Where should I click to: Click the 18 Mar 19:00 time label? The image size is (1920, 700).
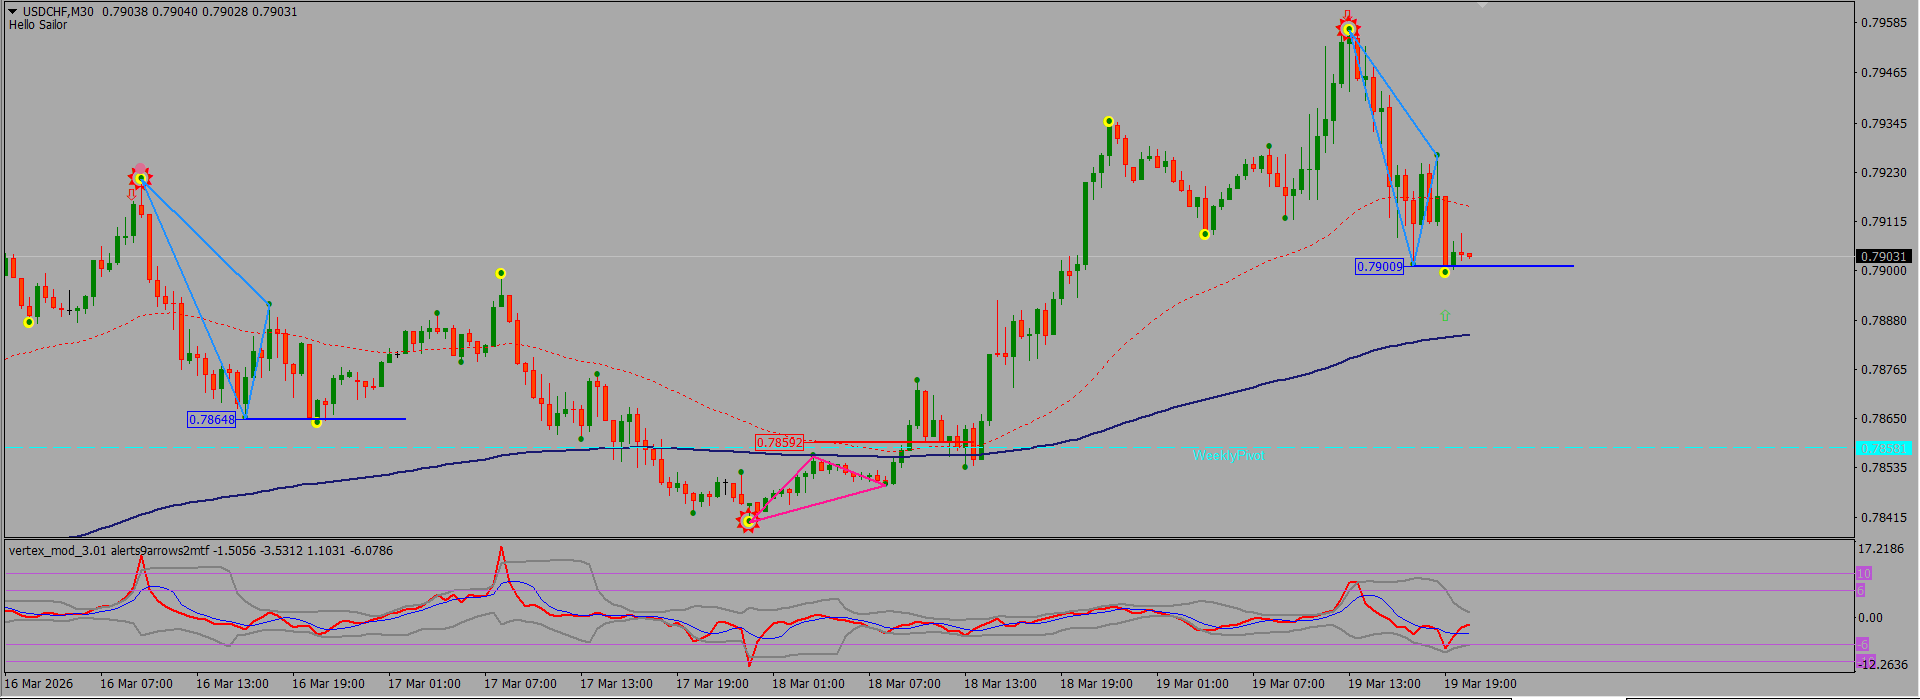coord(1096,684)
